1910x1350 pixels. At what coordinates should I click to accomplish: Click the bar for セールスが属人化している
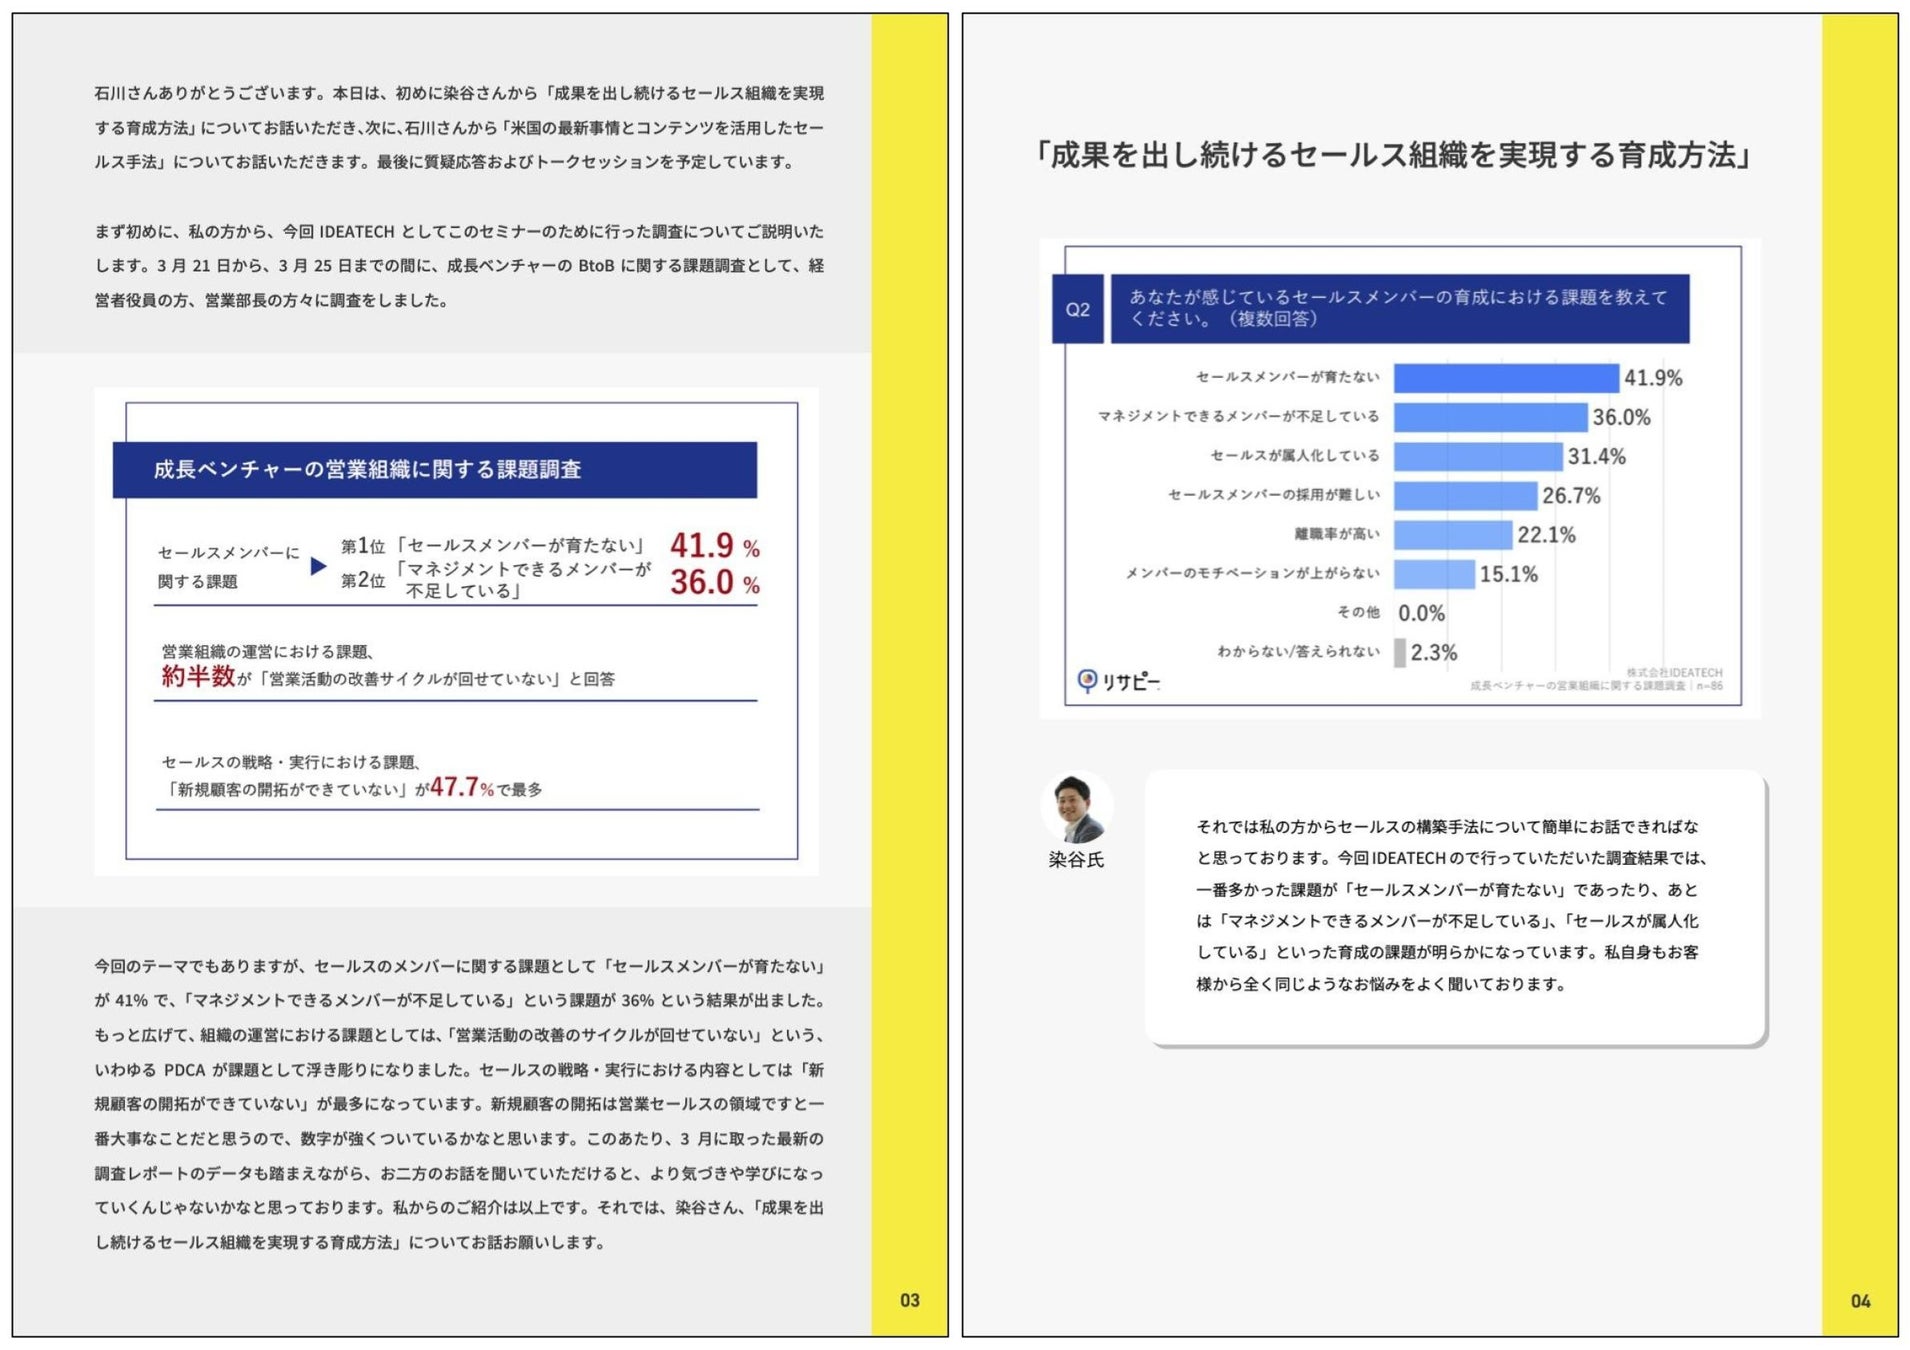pos(1478,456)
